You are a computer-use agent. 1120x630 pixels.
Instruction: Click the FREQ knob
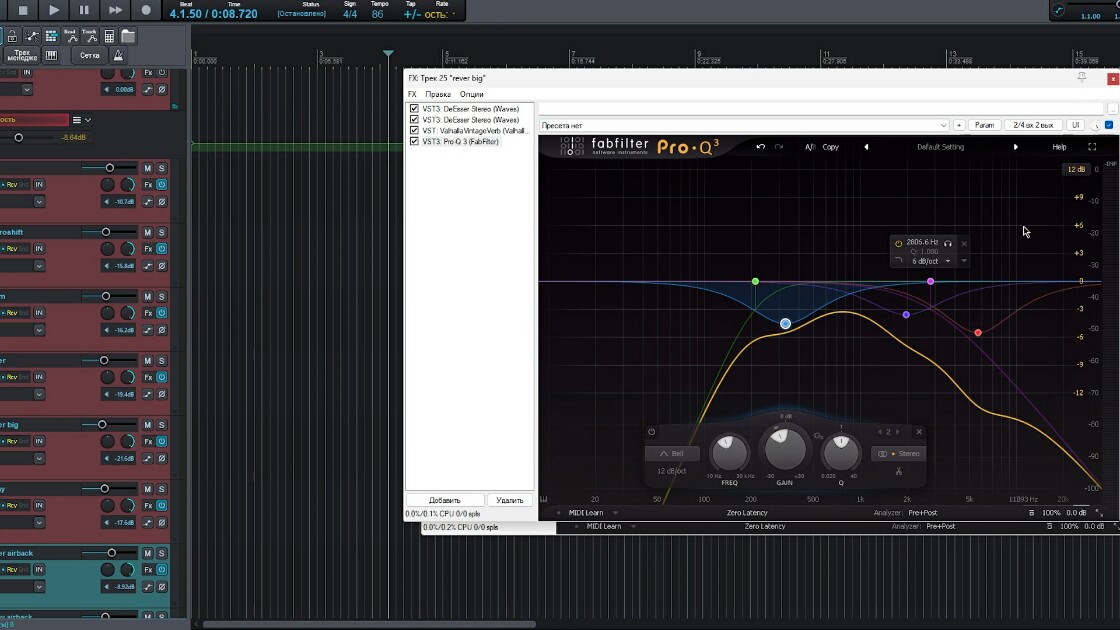[729, 451]
